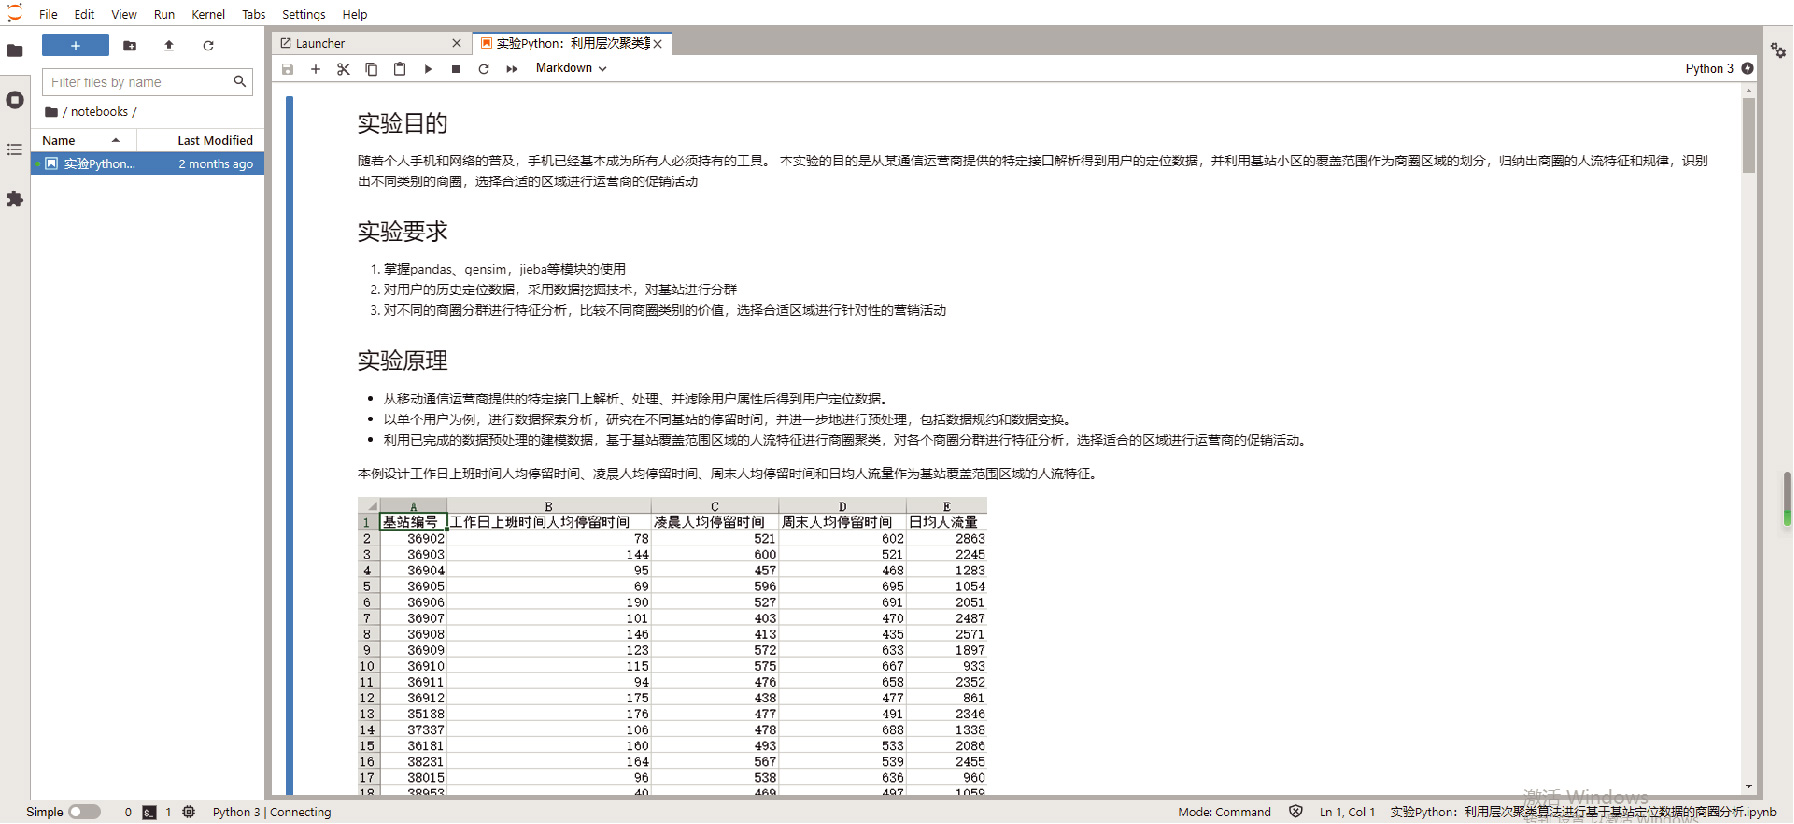Insert a new cell below with plus icon

coord(316,69)
